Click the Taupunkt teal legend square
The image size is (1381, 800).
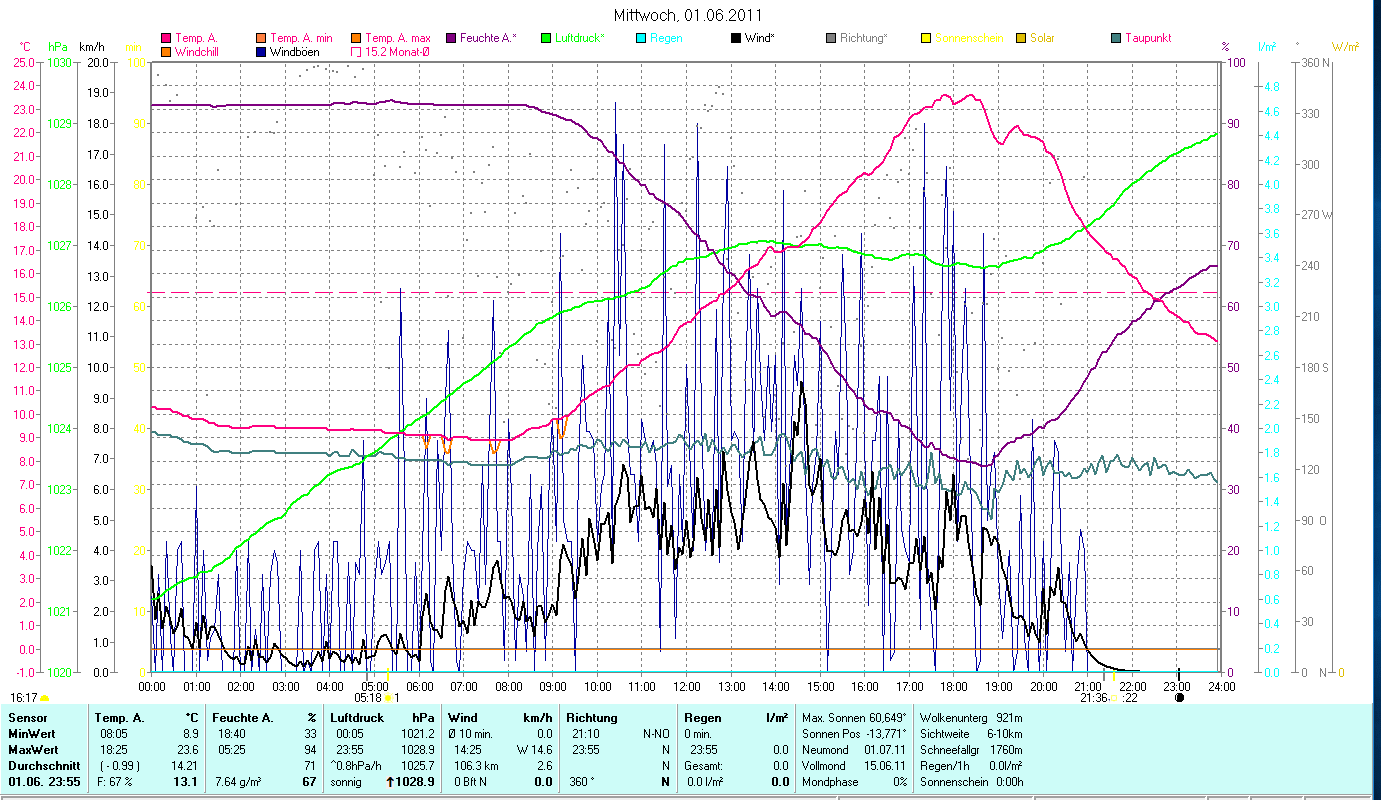1116,38
